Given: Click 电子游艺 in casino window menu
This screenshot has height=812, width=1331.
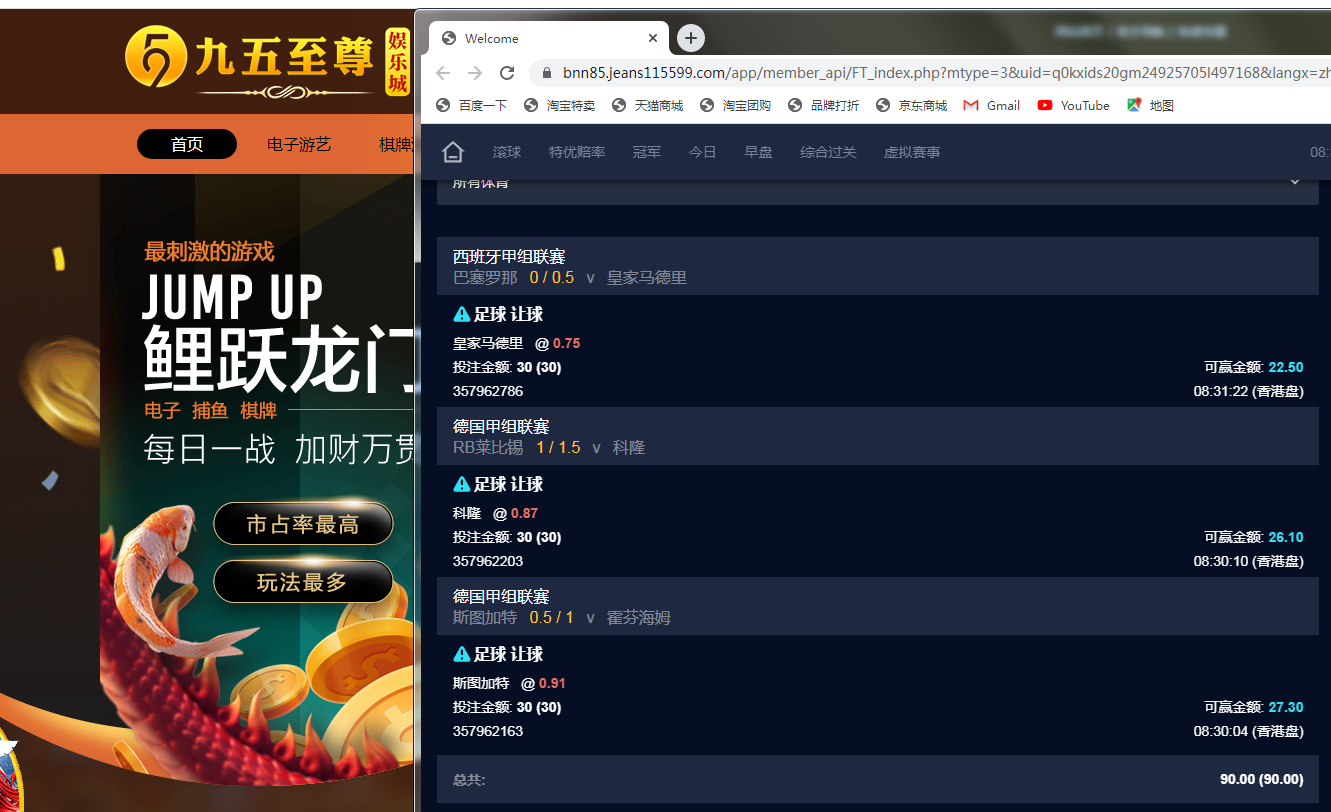Looking at the screenshot, I should click(299, 144).
